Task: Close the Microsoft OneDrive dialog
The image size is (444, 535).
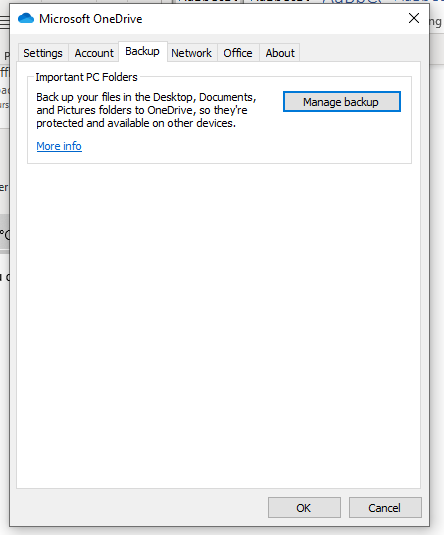Action: tap(414, 18)
